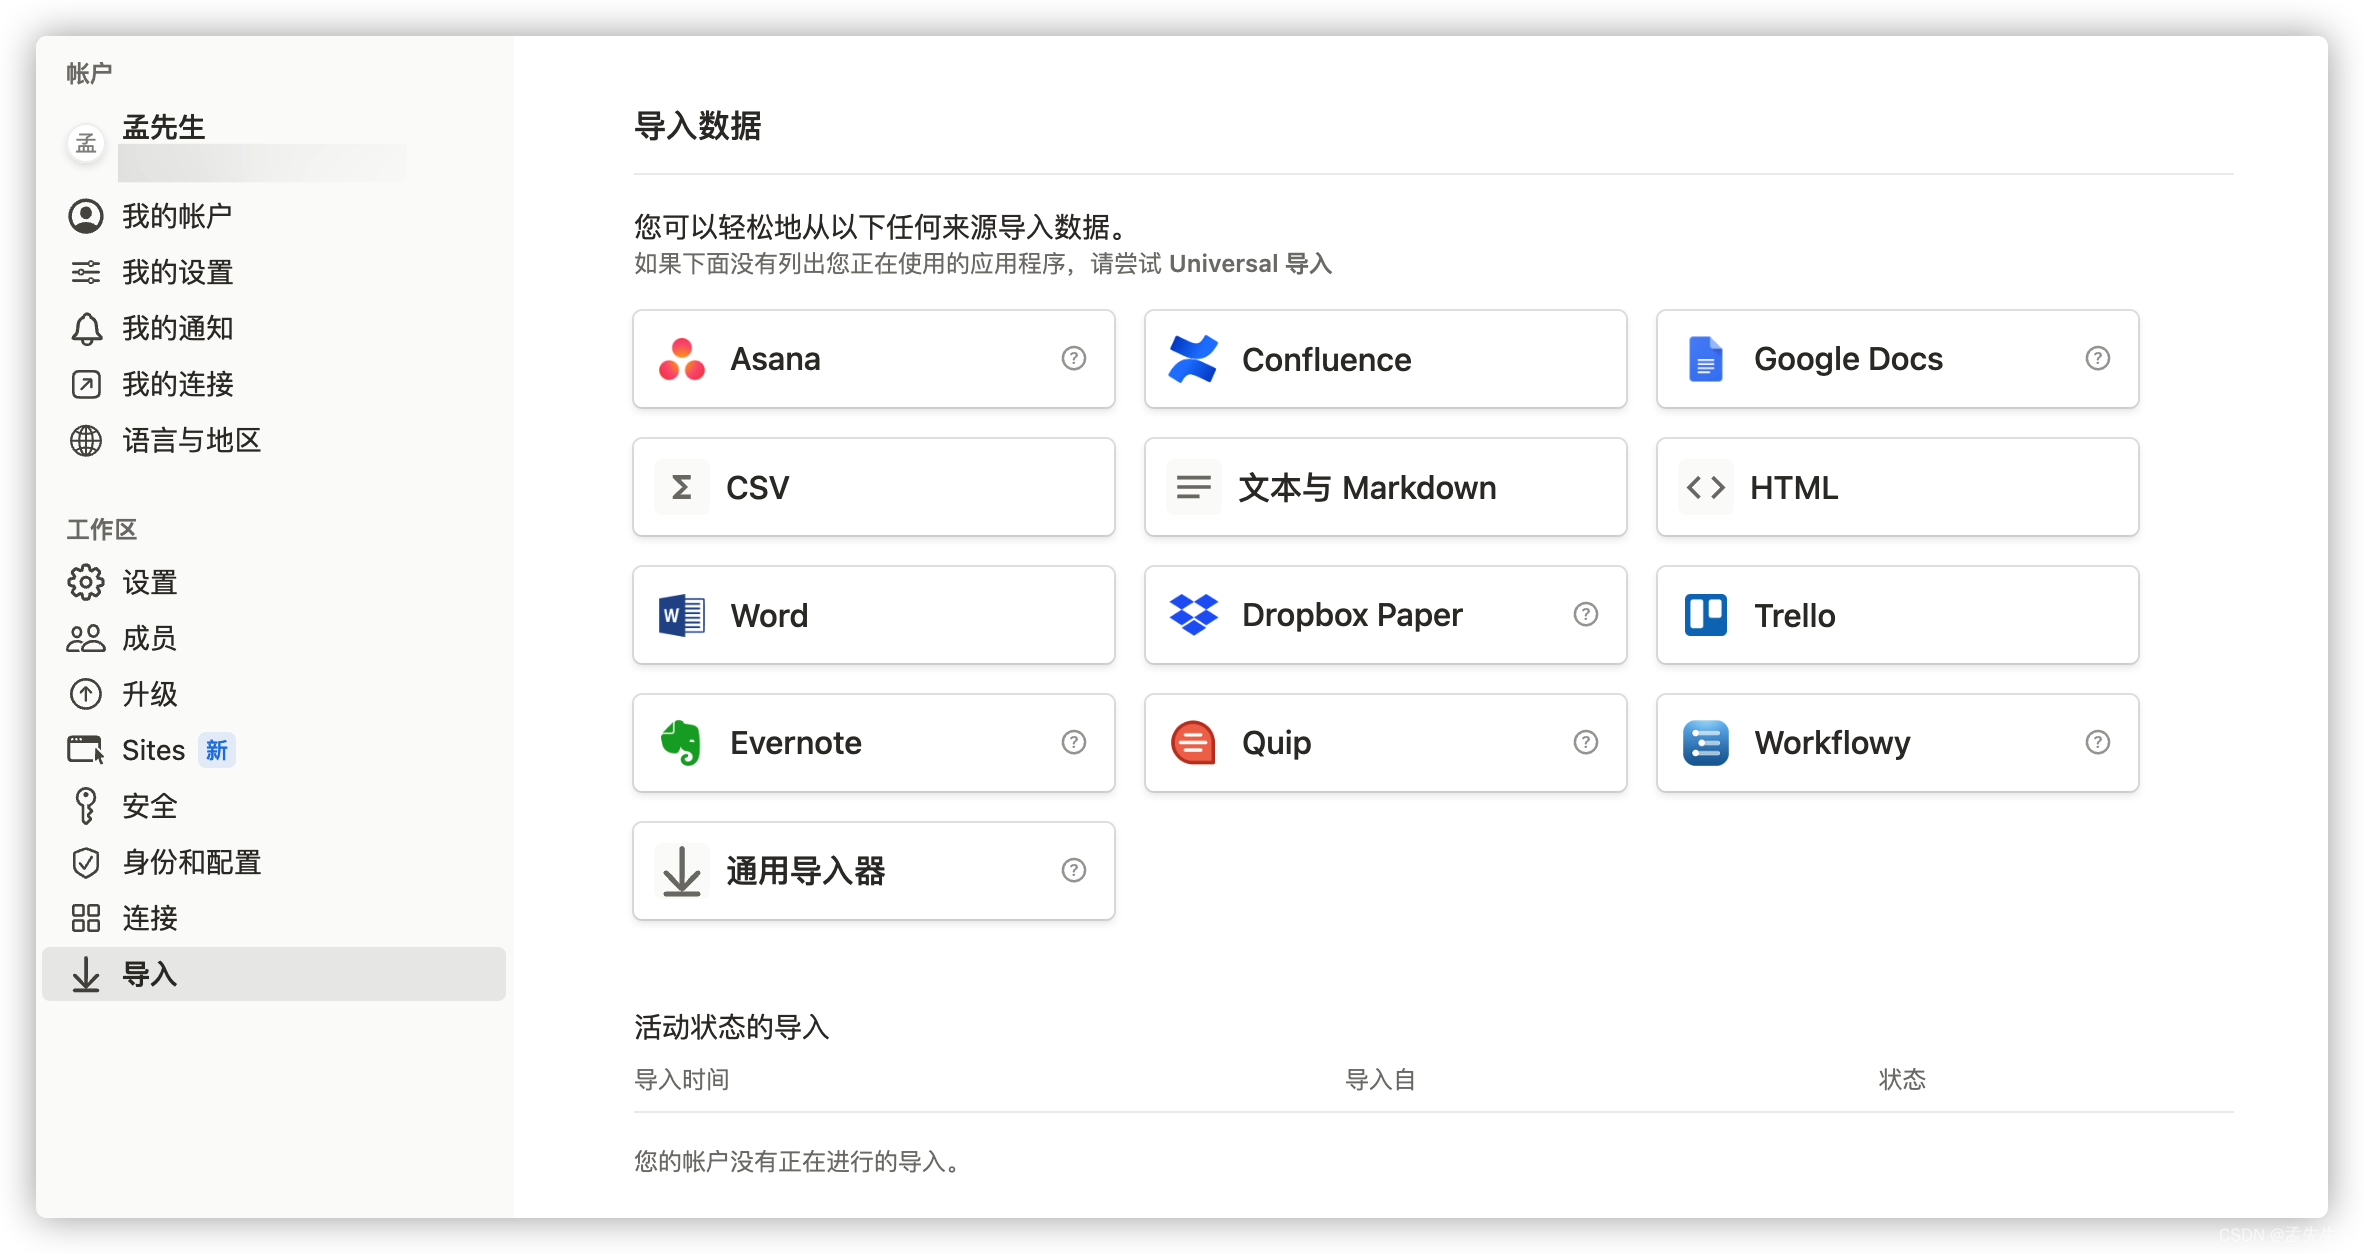Open help for Evernote import
Image resolution: width=2364 pixels, height=1254 pixels.
(1074, 742)
